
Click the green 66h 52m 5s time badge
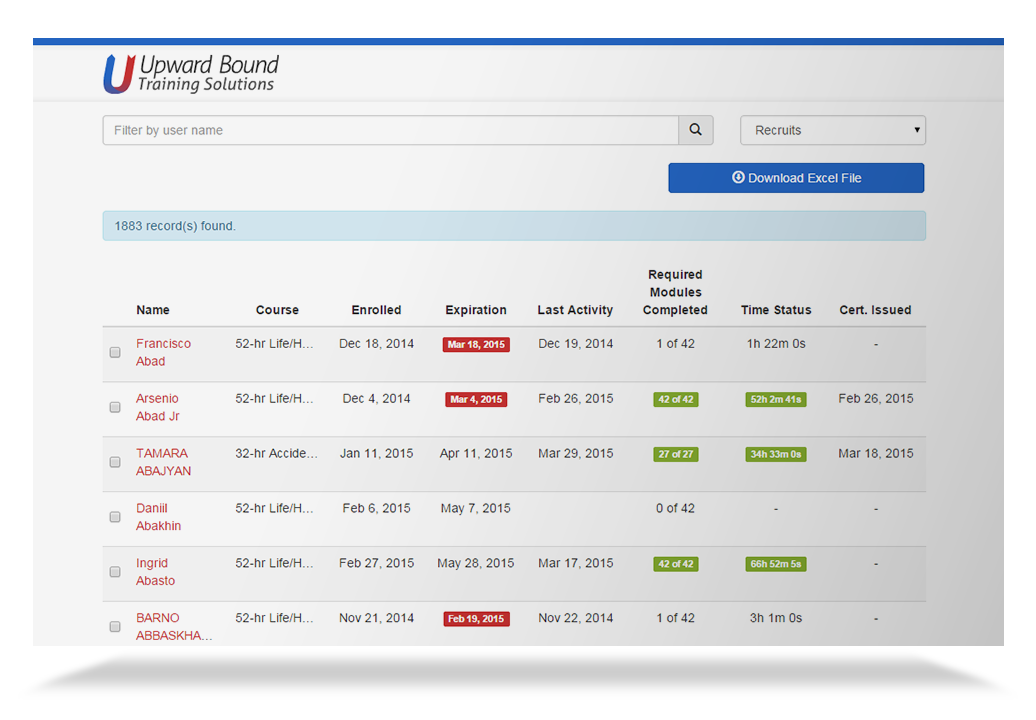pos(776,564)
